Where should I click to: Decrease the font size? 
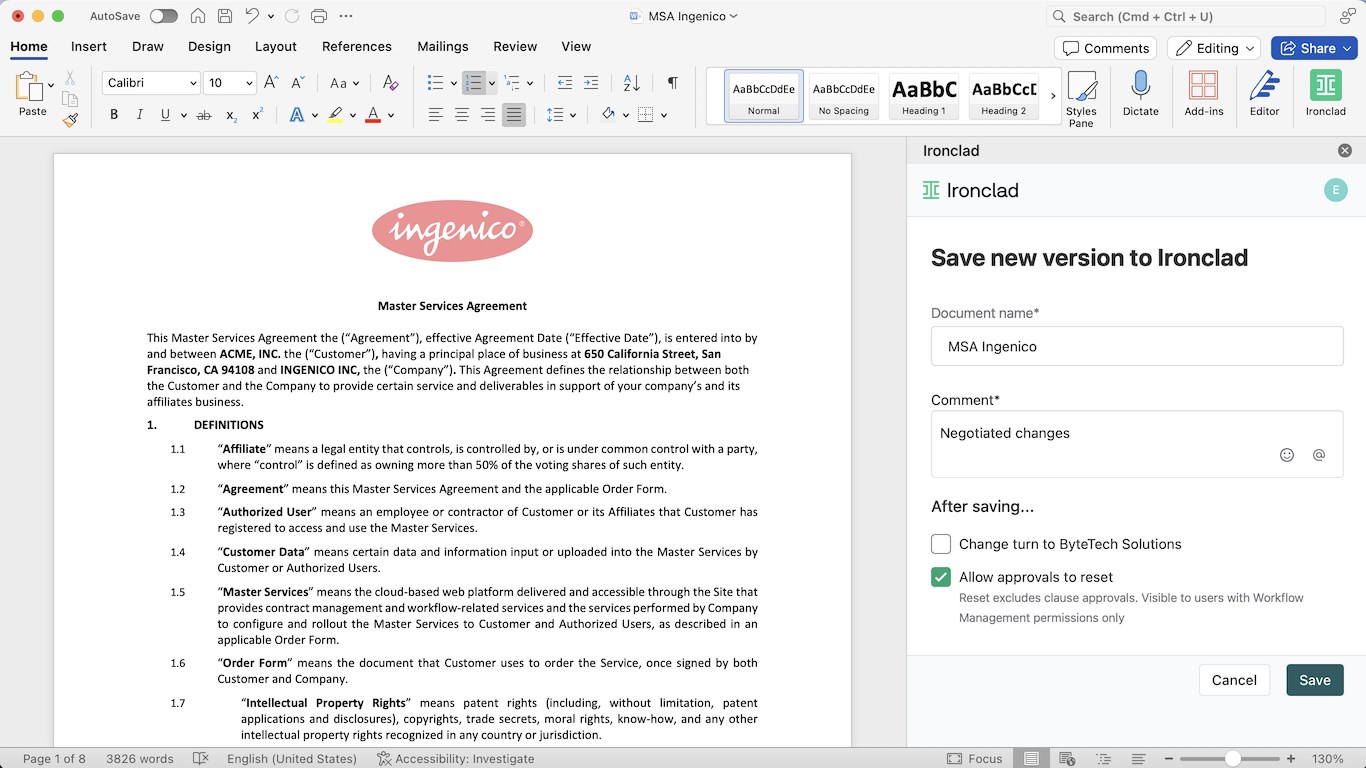(x=297, y=83)
